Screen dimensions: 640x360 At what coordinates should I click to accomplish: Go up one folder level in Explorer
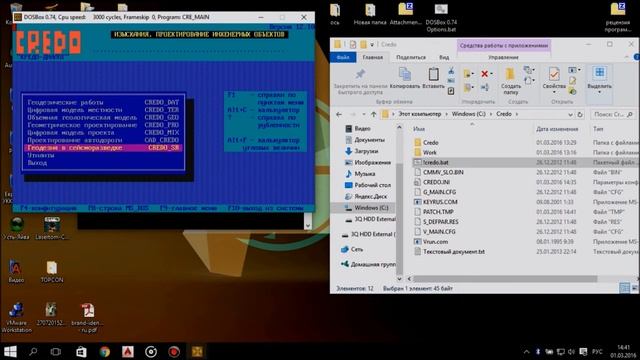(373, 114)
